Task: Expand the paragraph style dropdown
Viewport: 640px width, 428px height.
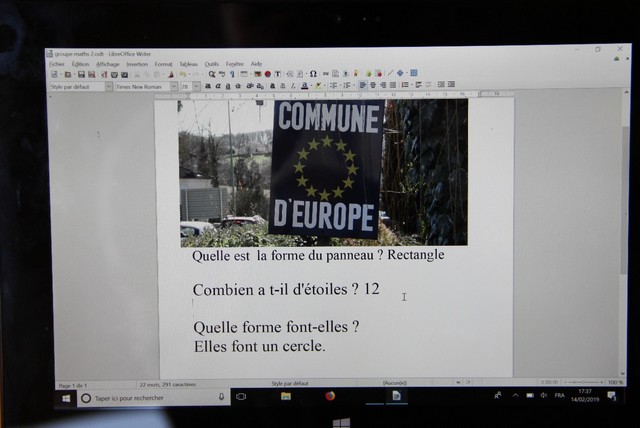Action: click(106, 87)
